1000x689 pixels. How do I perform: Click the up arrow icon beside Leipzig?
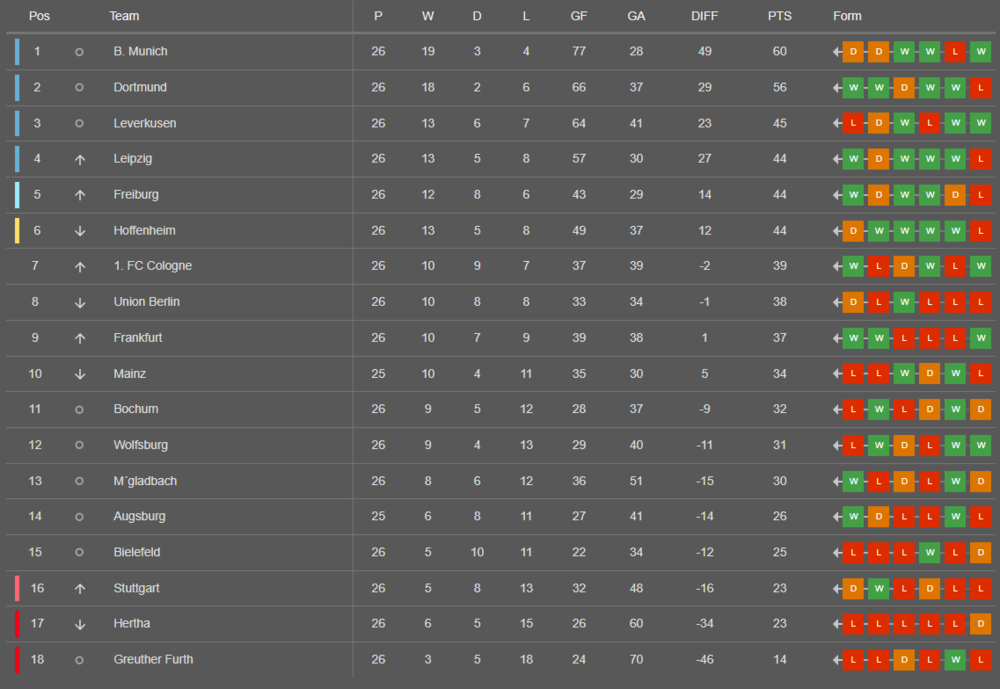[80, 159]
